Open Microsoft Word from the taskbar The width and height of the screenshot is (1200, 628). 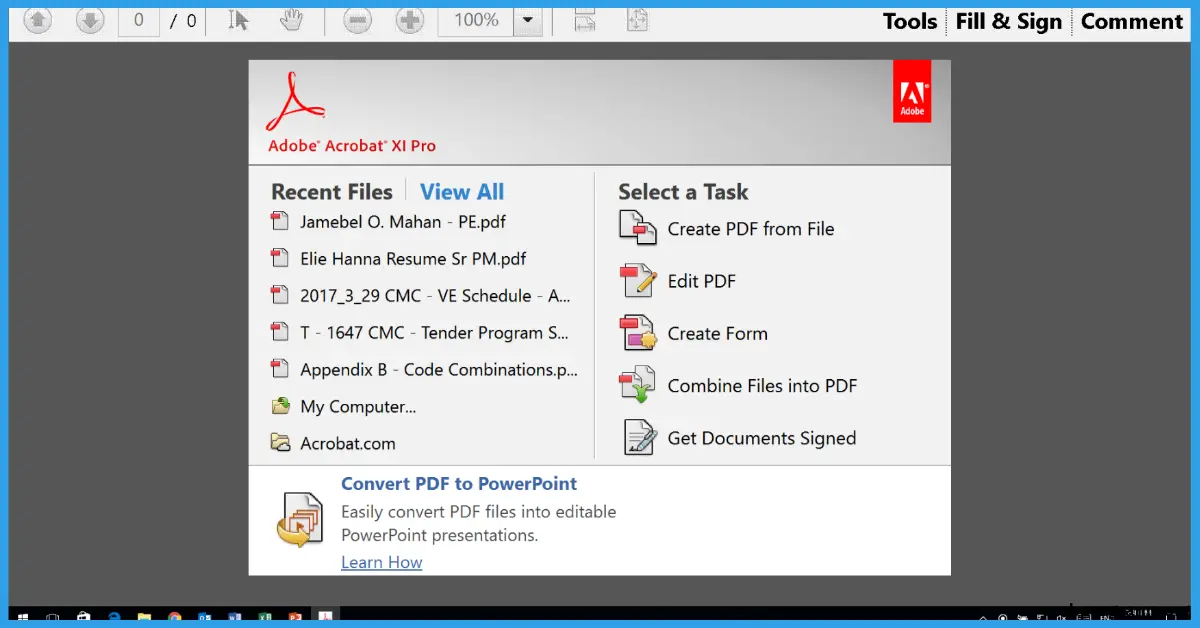234,617
